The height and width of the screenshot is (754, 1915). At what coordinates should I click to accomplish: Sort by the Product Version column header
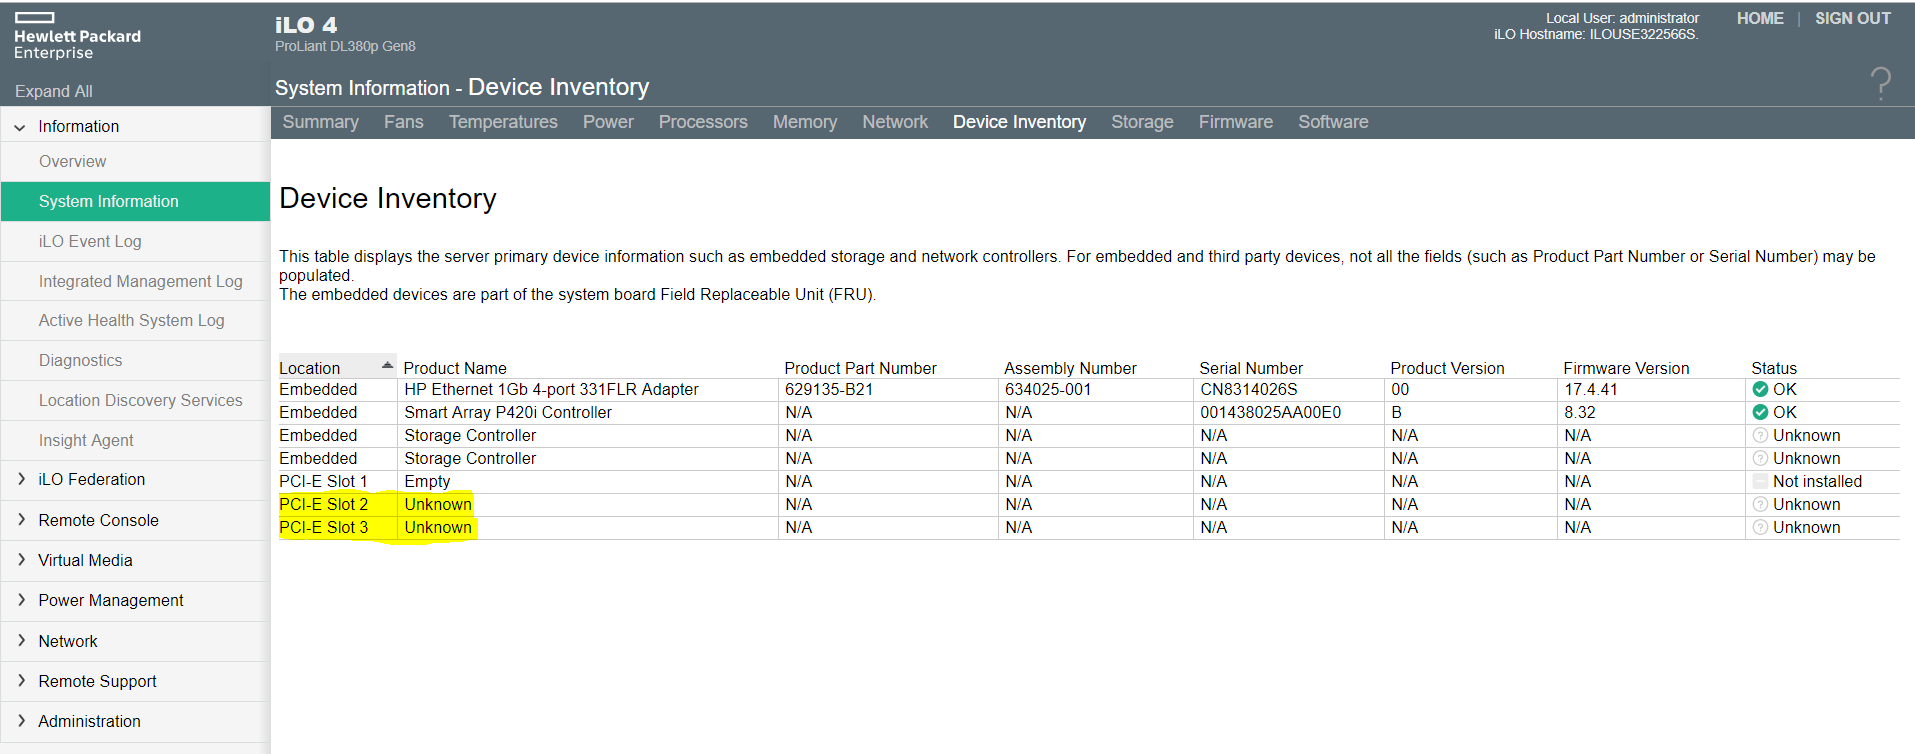pos(1447,368)
